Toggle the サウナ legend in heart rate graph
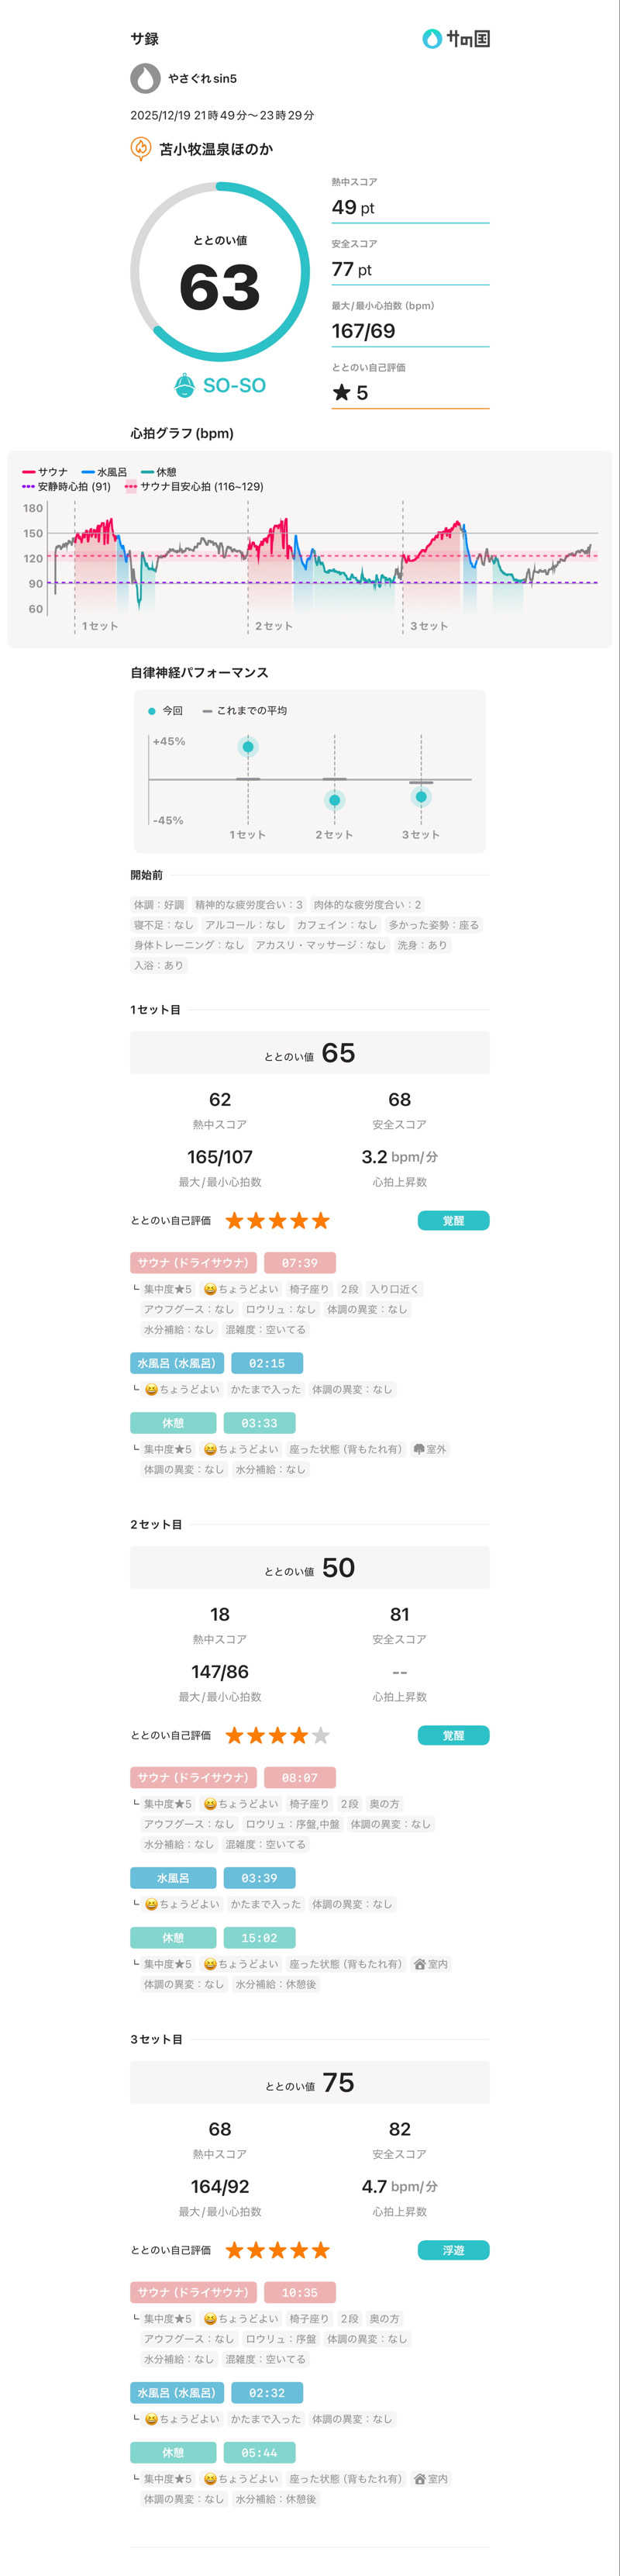 click(45, 472)
